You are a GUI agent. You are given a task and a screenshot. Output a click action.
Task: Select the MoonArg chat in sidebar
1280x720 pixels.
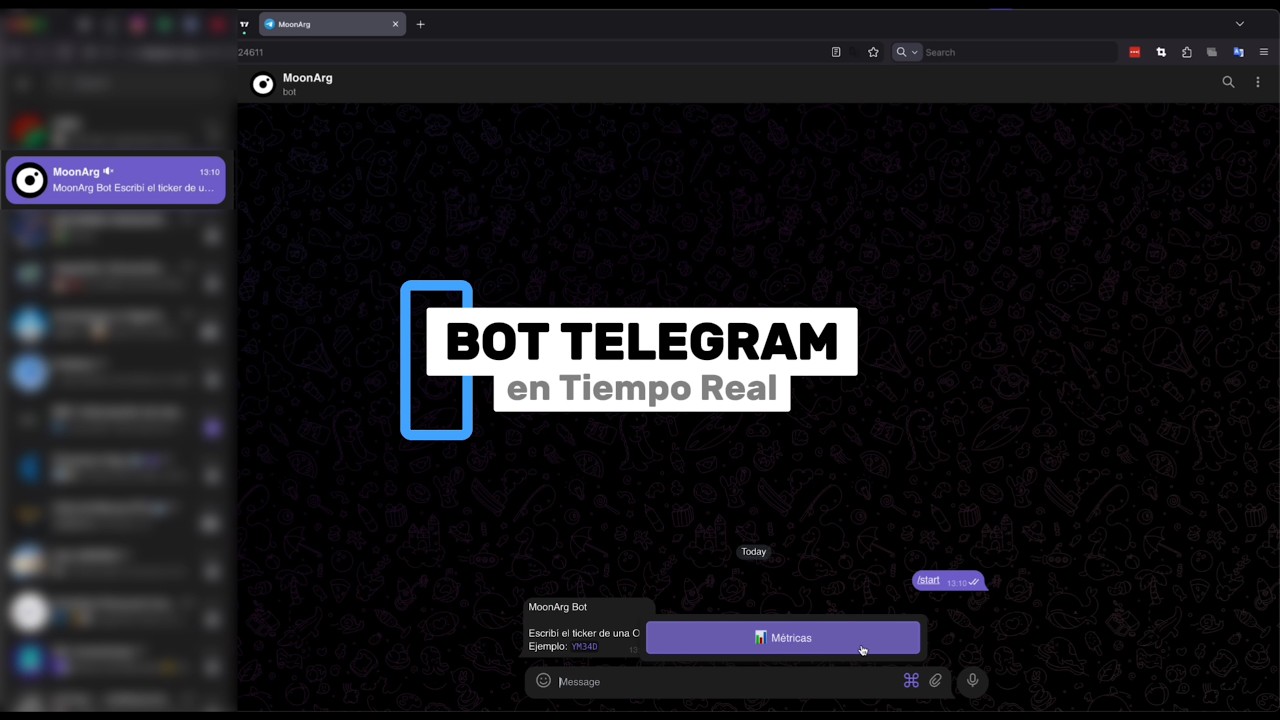[116, 180]
